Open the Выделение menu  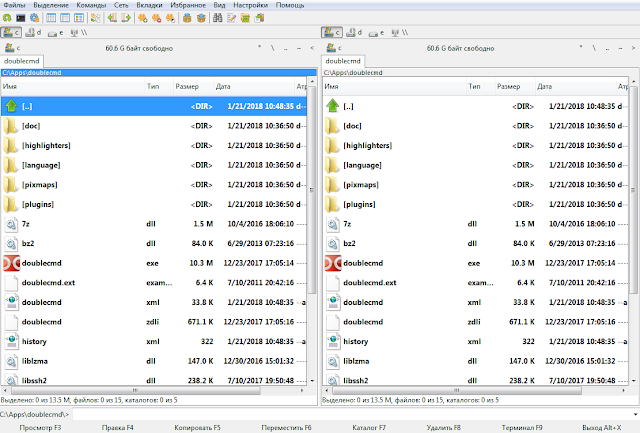51,5
